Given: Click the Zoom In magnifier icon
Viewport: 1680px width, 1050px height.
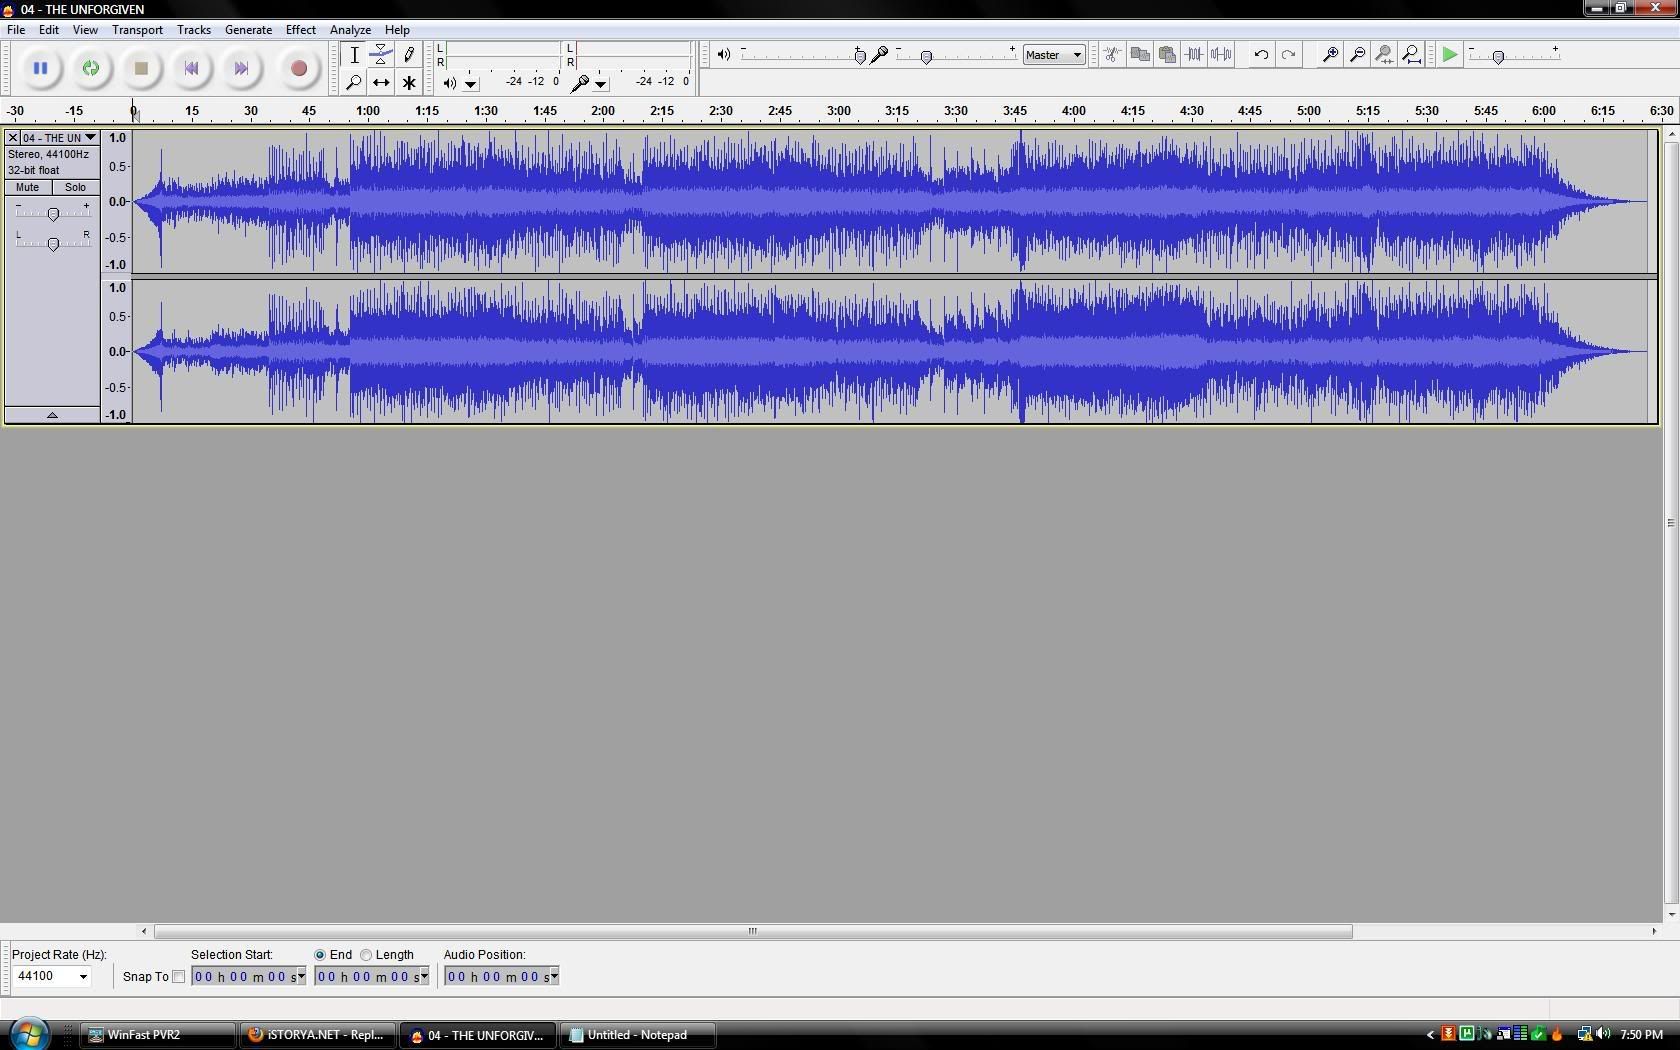Looking at the screenshot, I should point(1330,55).
